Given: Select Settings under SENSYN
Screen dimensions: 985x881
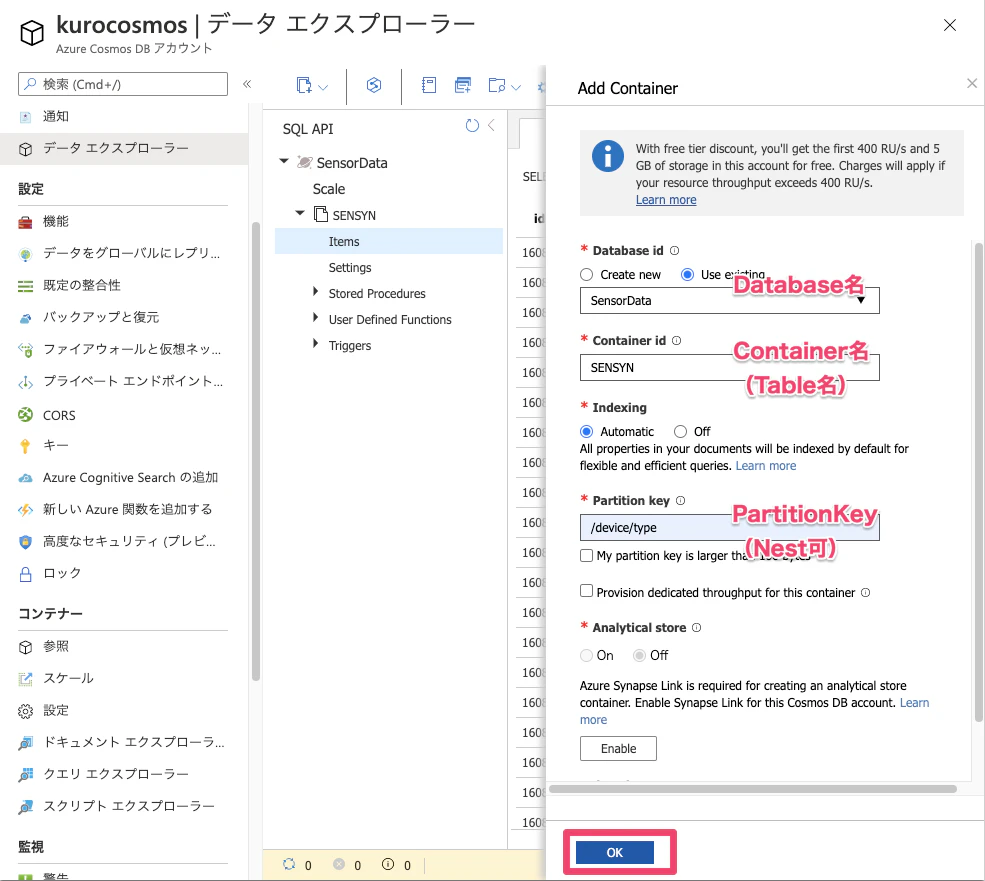Looking at the screenshot, I should (350, 268).
